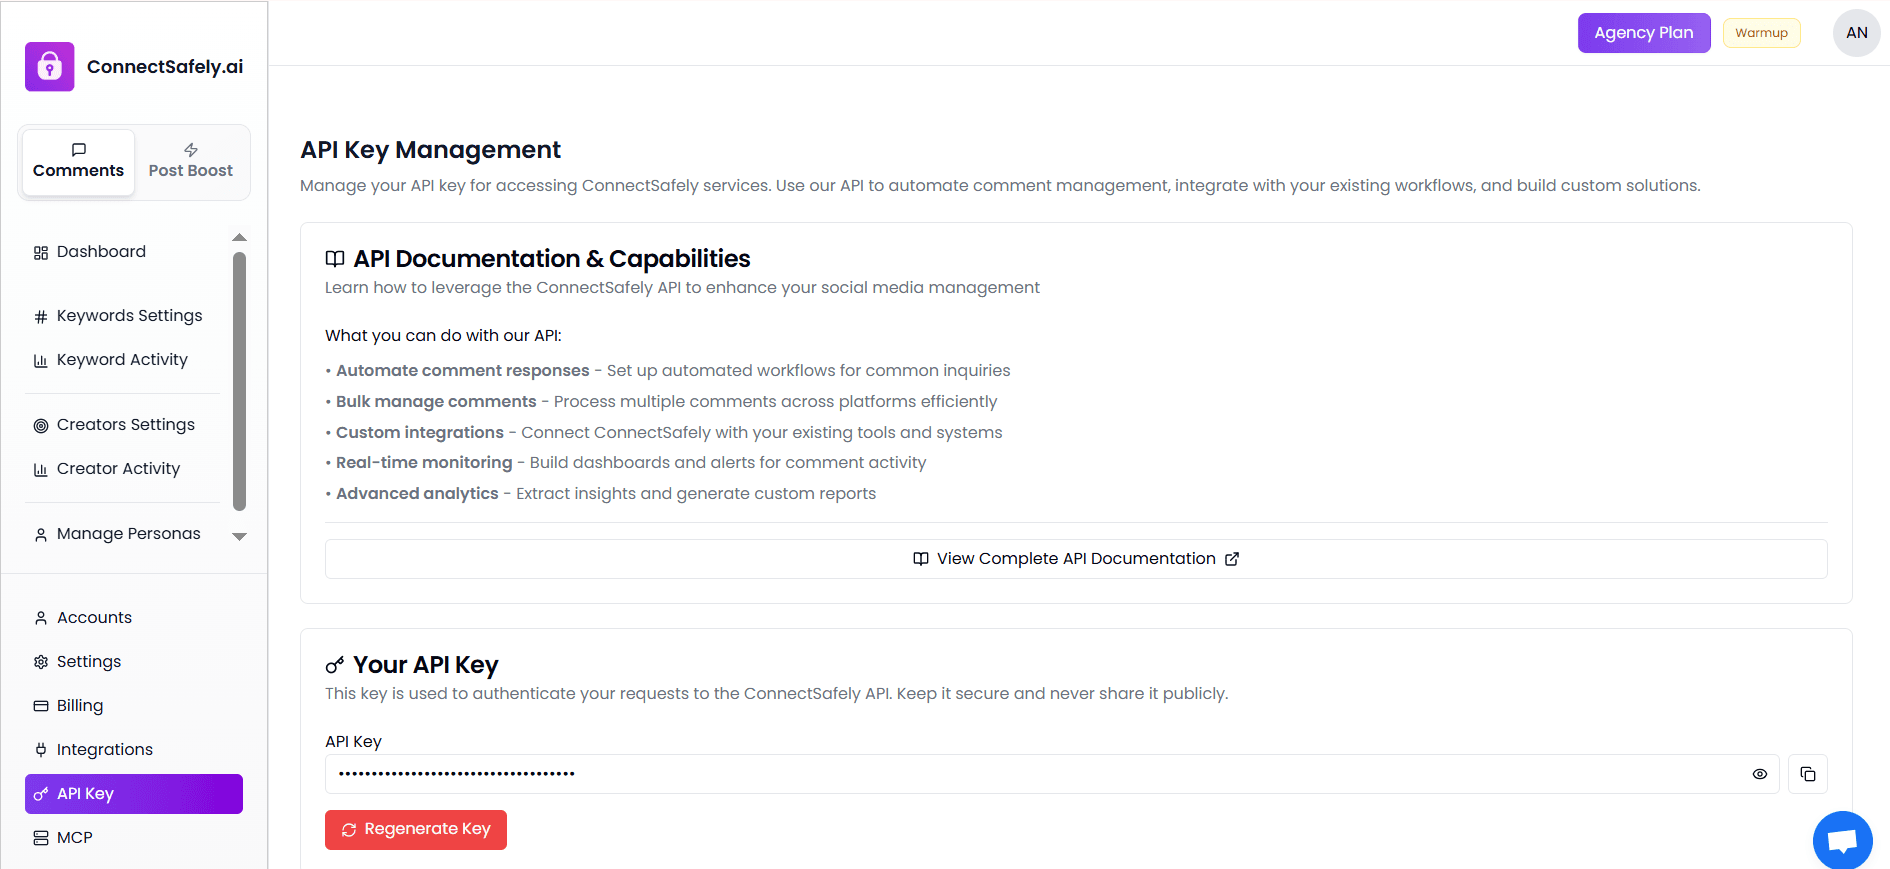
Task: Select the Integrations plug icon
Action: (41, 749)
